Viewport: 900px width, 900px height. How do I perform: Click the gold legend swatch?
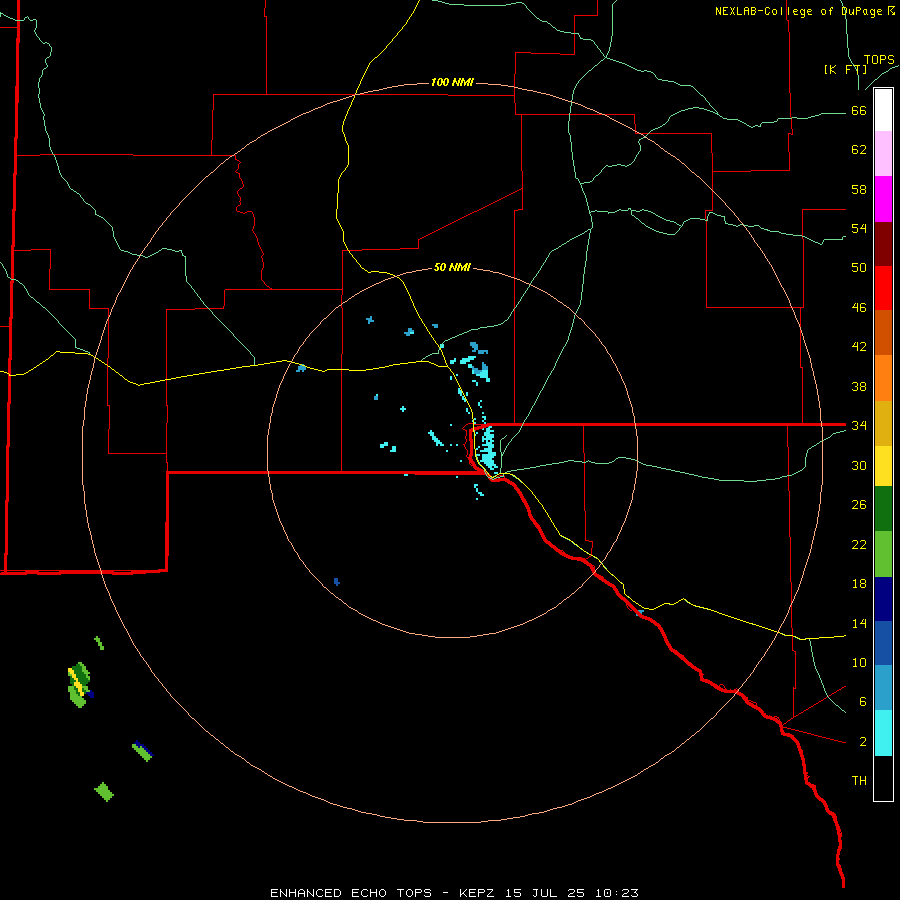pos(883,423)
